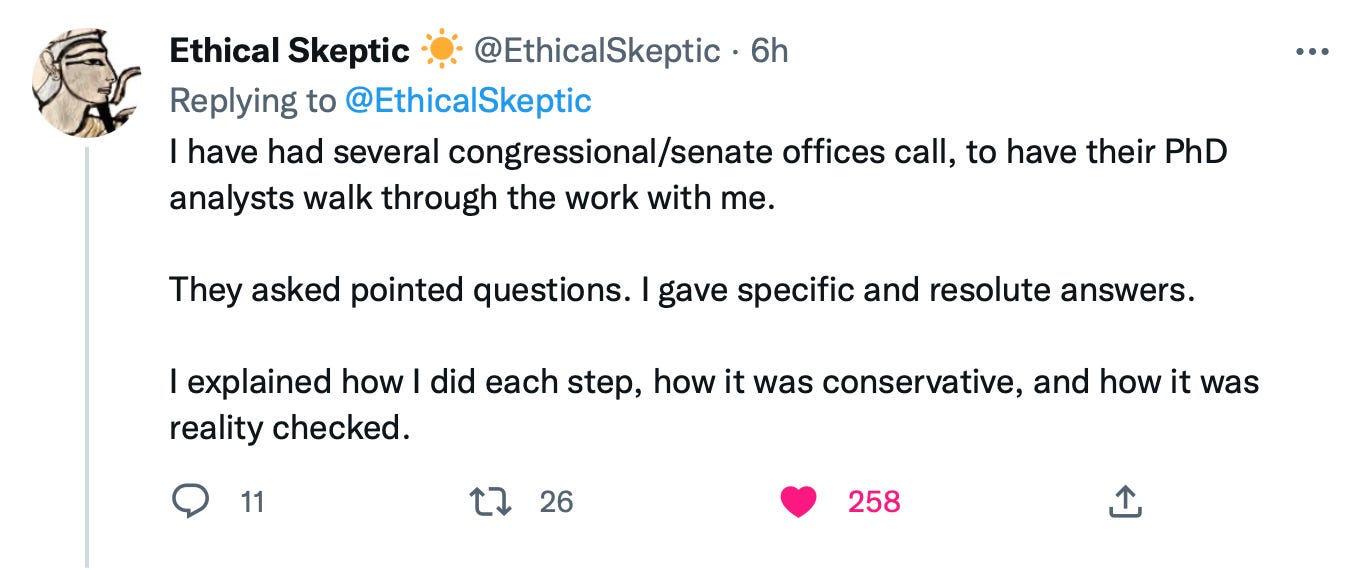This screenshot has height=570, width=1360.
Task: Click the blue @EthicalSkeptic reply mention
Action: pyautogui.click(x=468, y=100)
